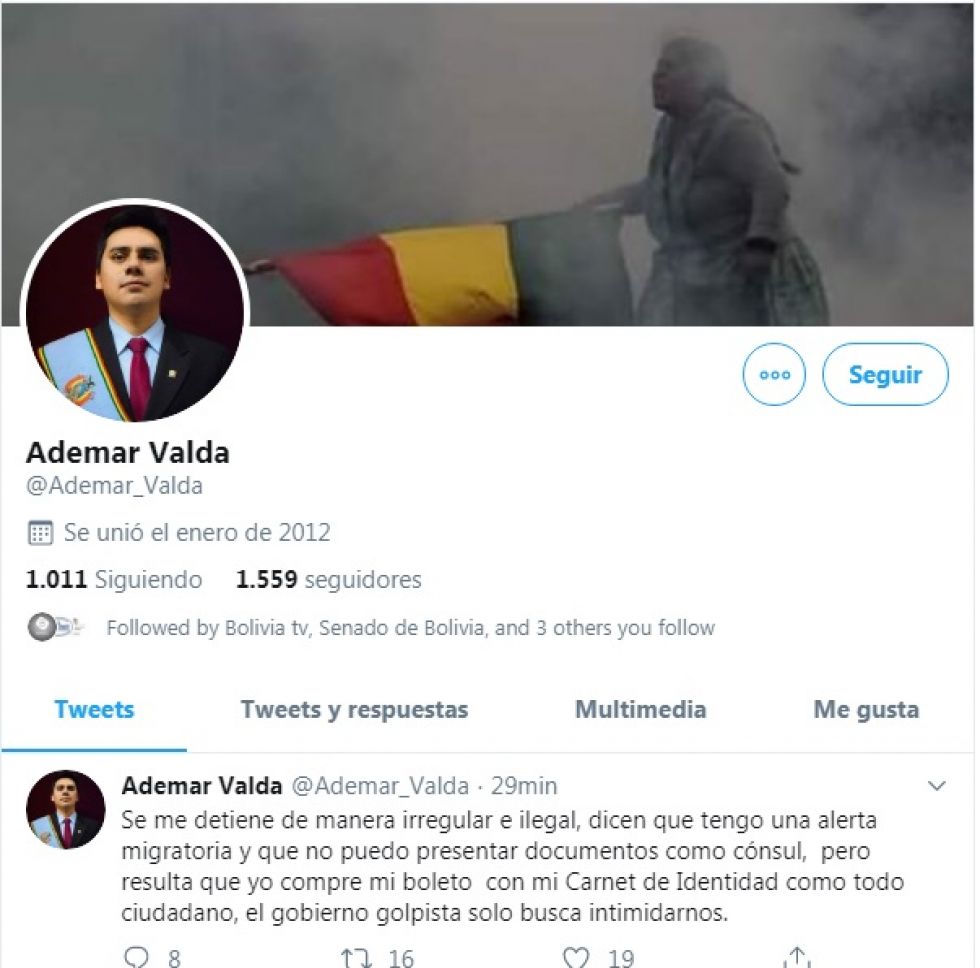Image resolution: width=980 pixels, height=968 pixels.
Task: Open the three-dots more options button
Action: tap(774, 374)
